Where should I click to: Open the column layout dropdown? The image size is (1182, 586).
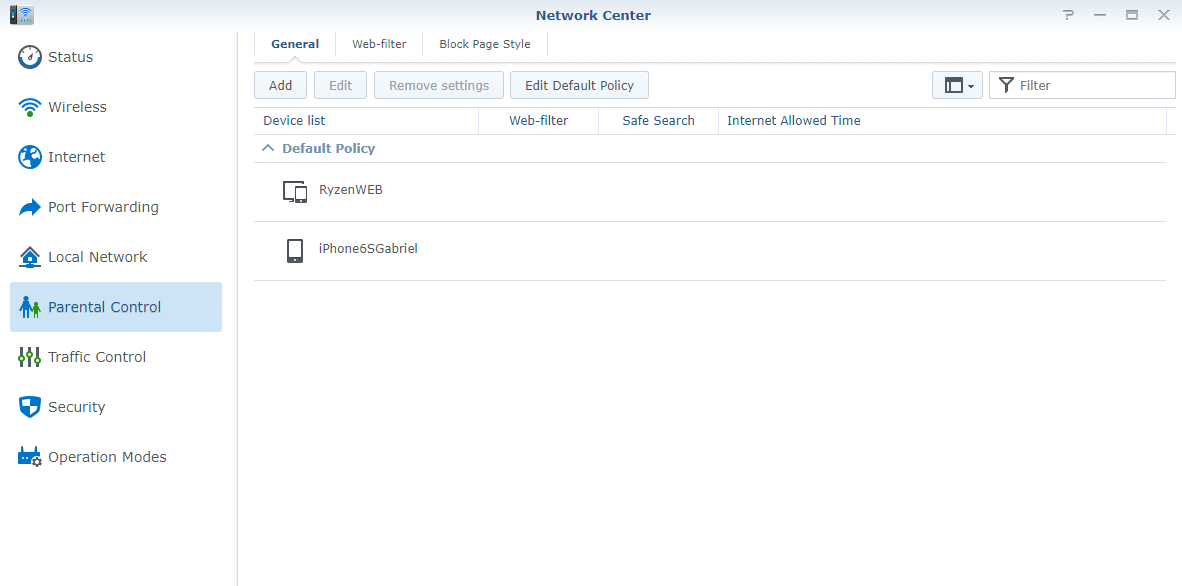click(x=957, y=85)
